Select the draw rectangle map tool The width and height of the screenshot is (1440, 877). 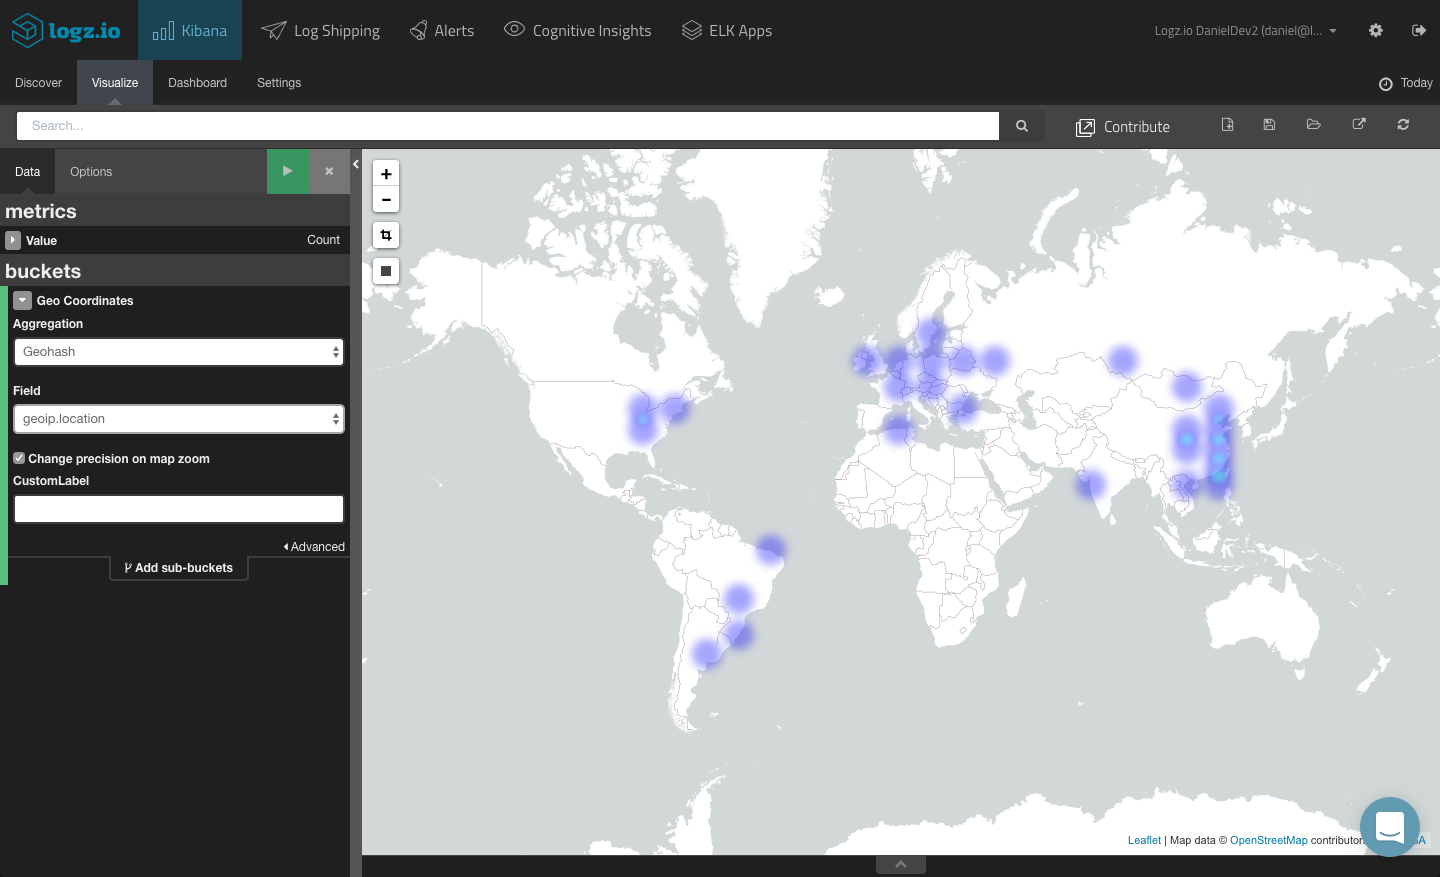[386, 271]
